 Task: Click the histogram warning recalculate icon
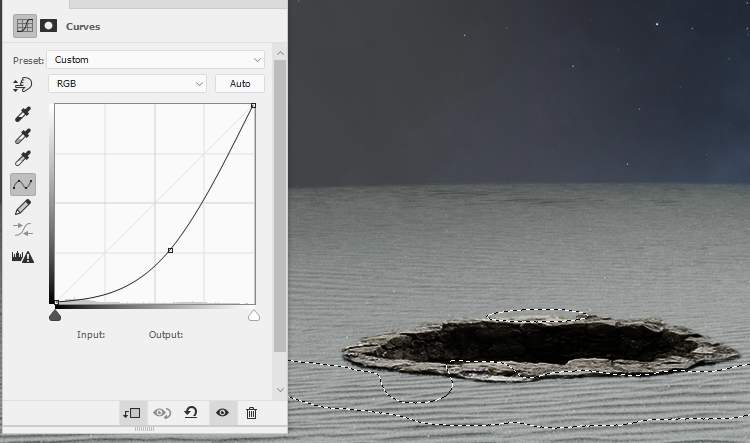click(x=22, y=257)
